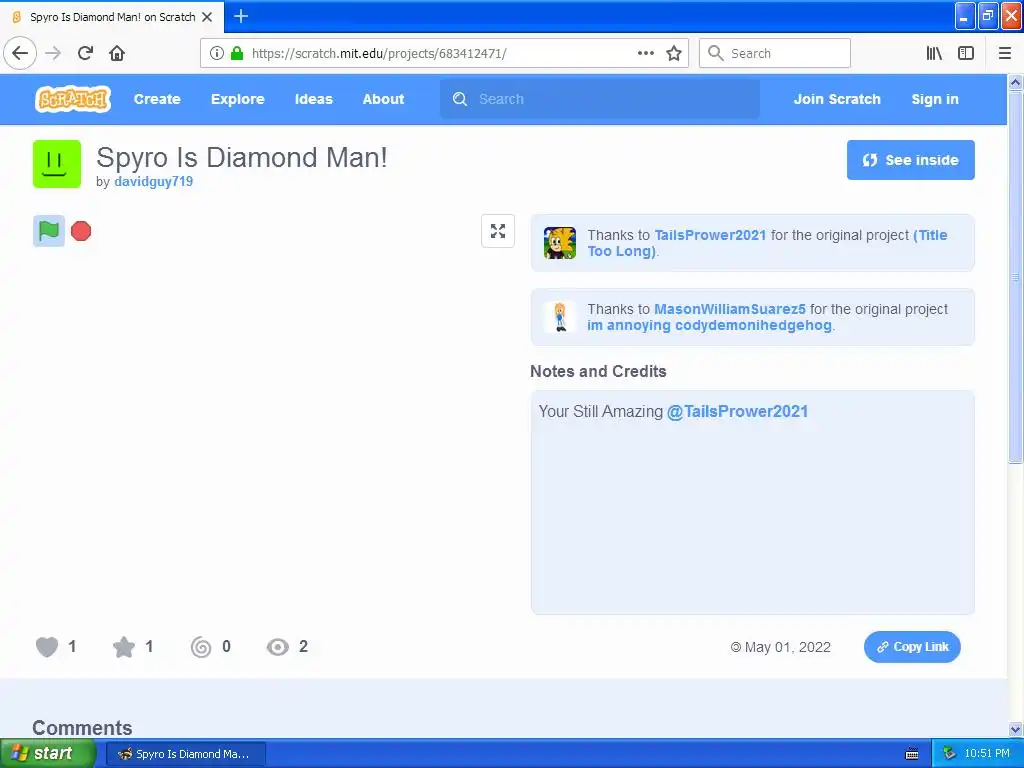
Task: Open the Create menu item
Action: coord(157,99)
